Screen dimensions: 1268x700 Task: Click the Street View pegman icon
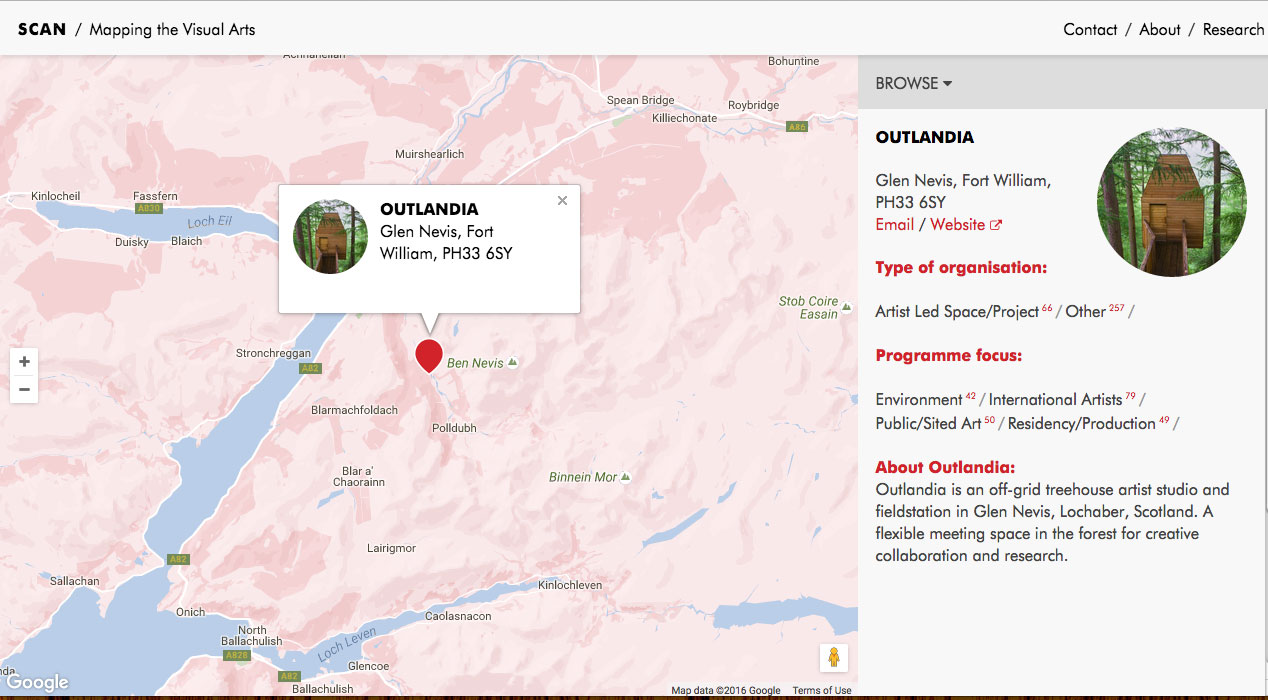[832, 657]
